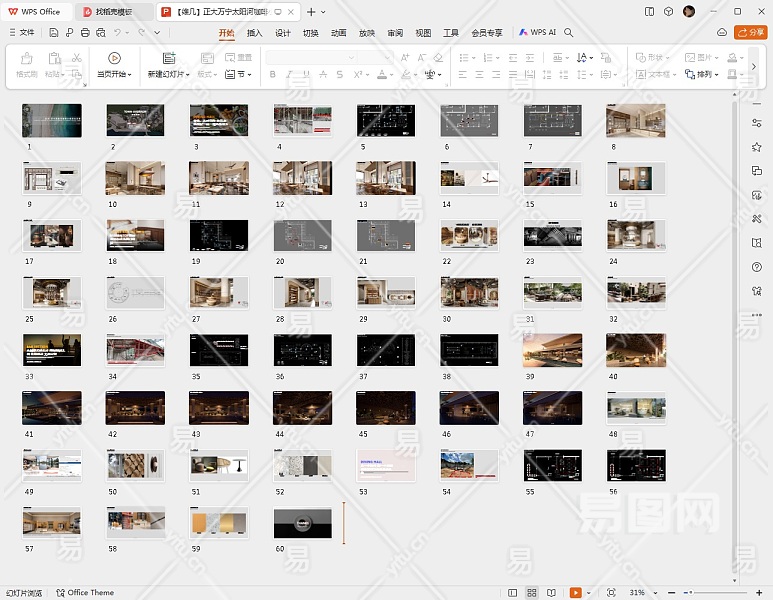Image resolution: width=773 pixels, height=600 pixels.
Task: Click the orange 分享 share button
Action: 749,32
